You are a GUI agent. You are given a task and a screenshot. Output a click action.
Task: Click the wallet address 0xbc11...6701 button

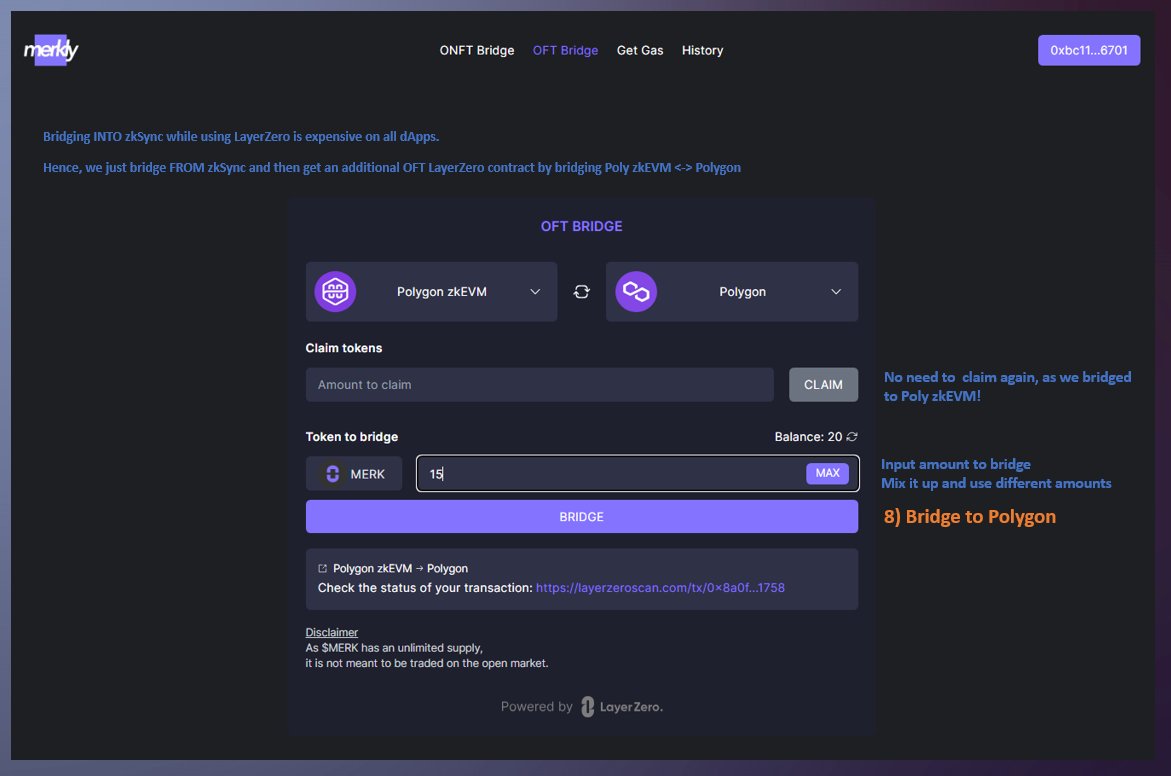tap(1089, 50)
